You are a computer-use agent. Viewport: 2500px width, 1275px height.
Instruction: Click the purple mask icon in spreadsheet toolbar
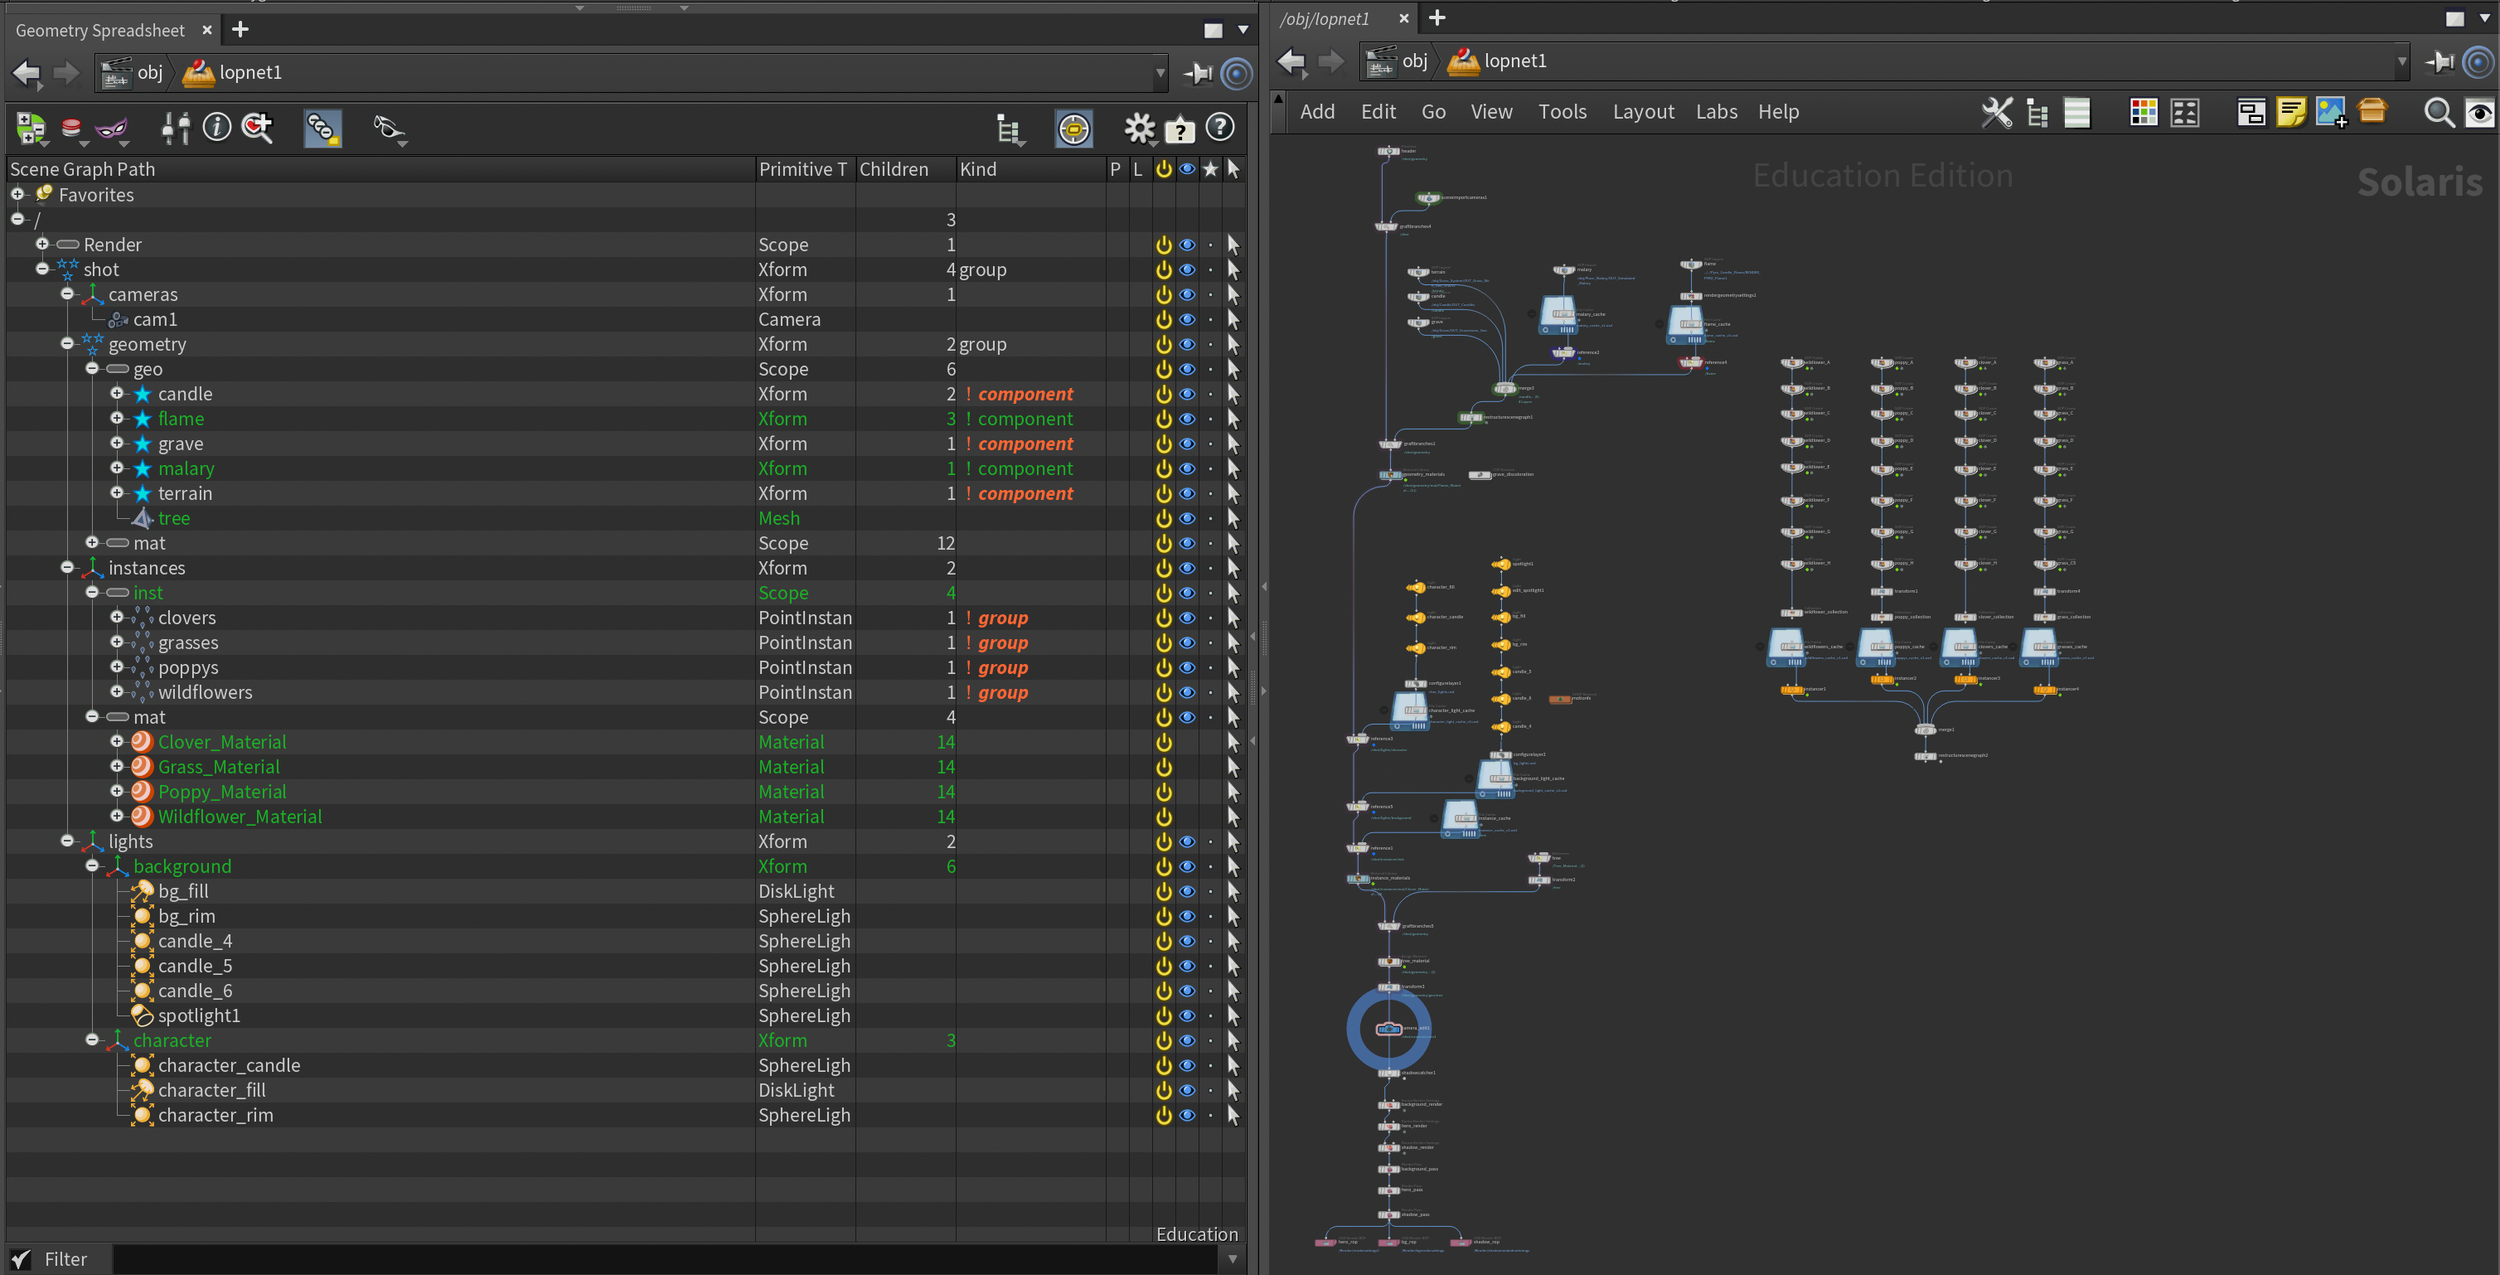pyautogui.click(x=111, y=128)
